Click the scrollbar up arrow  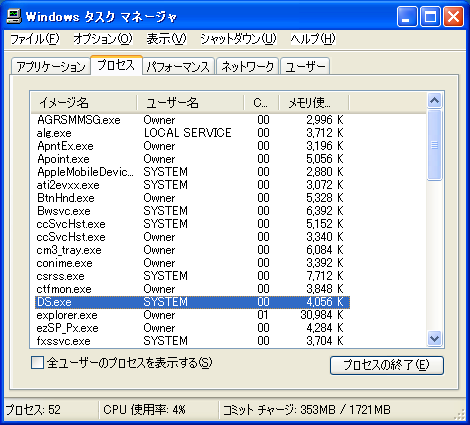tap(434, 101)
